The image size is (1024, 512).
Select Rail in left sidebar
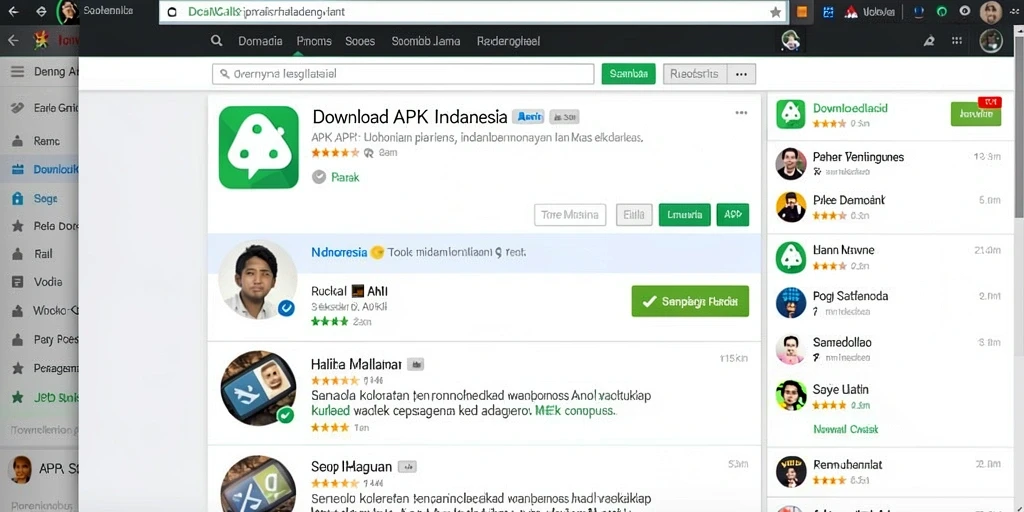point(39,254)
